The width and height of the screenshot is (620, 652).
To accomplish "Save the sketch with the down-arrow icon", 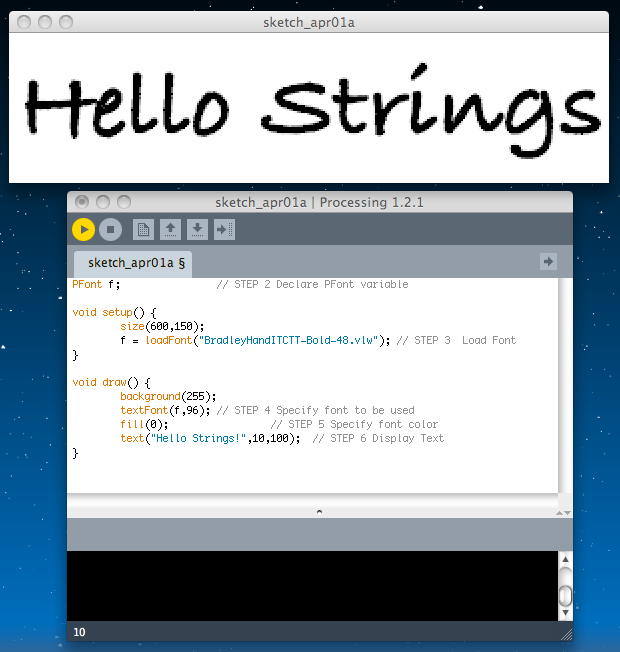I will pyautogui.click(x=198, y=230).
